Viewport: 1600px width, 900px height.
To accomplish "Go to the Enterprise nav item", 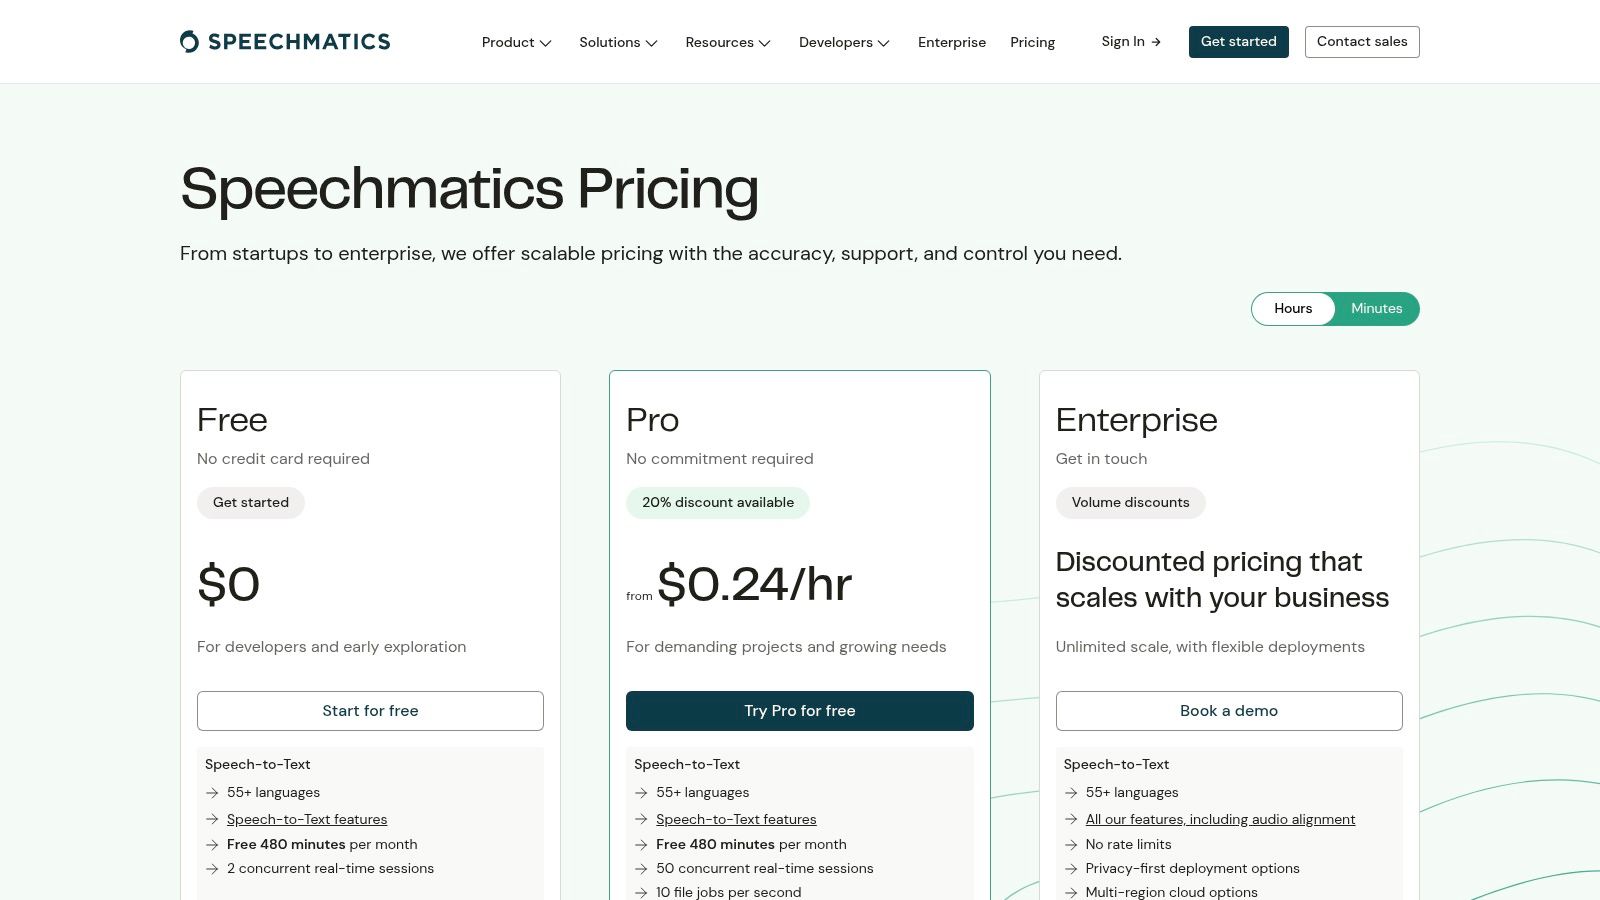I will [952, 42].
